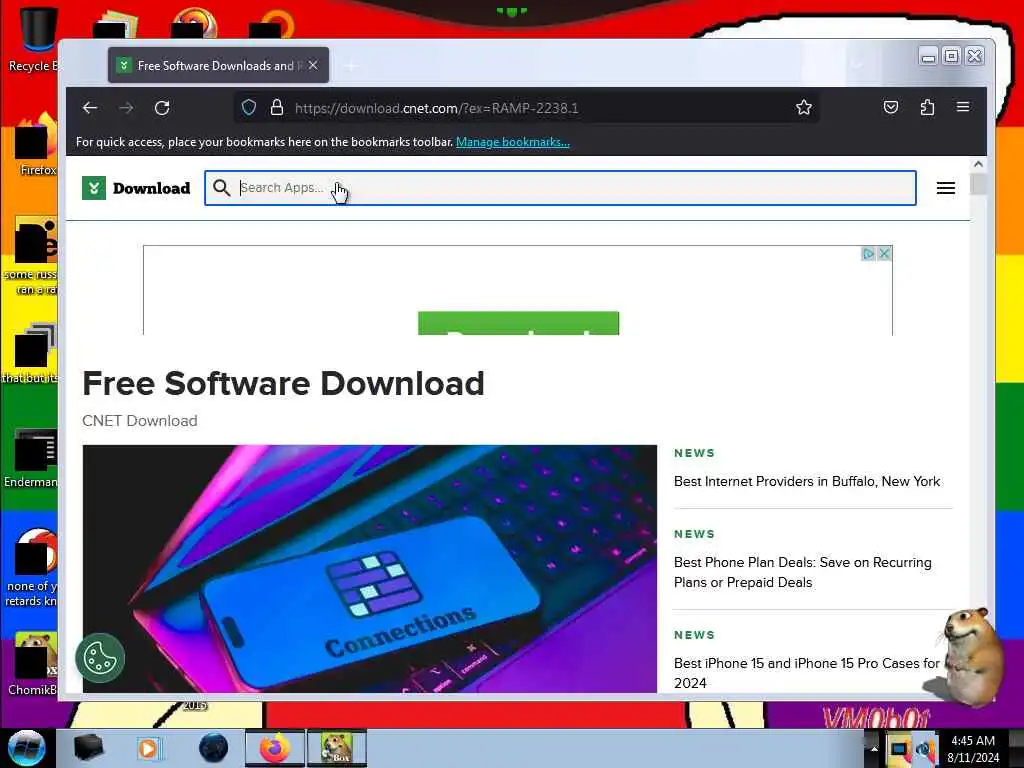Bookmark this page with the star icon

[x=804, y=108]
